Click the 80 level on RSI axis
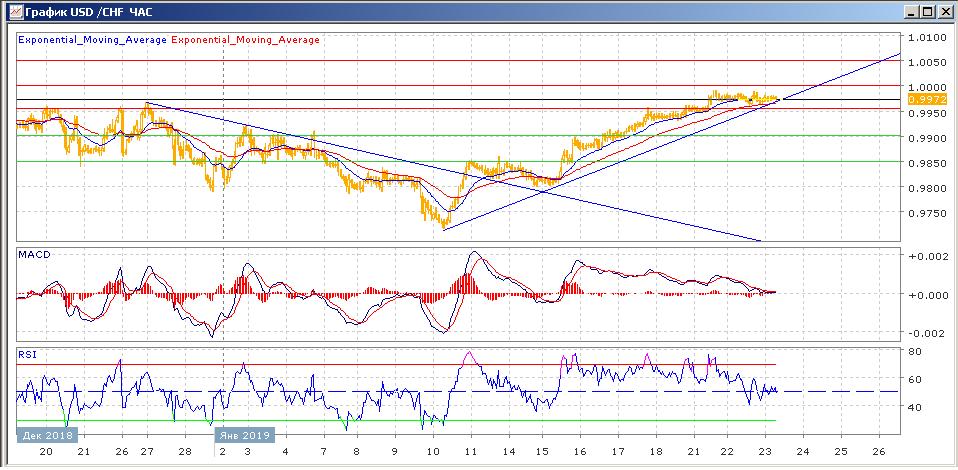 click(x=916, y=352)
